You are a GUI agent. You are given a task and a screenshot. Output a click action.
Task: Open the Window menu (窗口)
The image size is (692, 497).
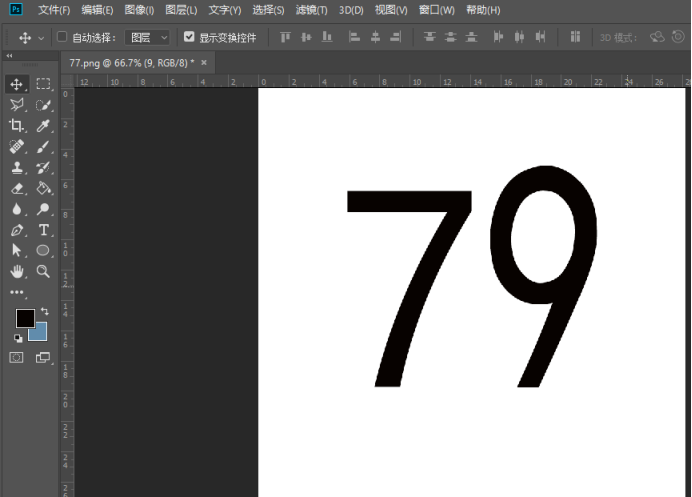(x=436, y=10)
